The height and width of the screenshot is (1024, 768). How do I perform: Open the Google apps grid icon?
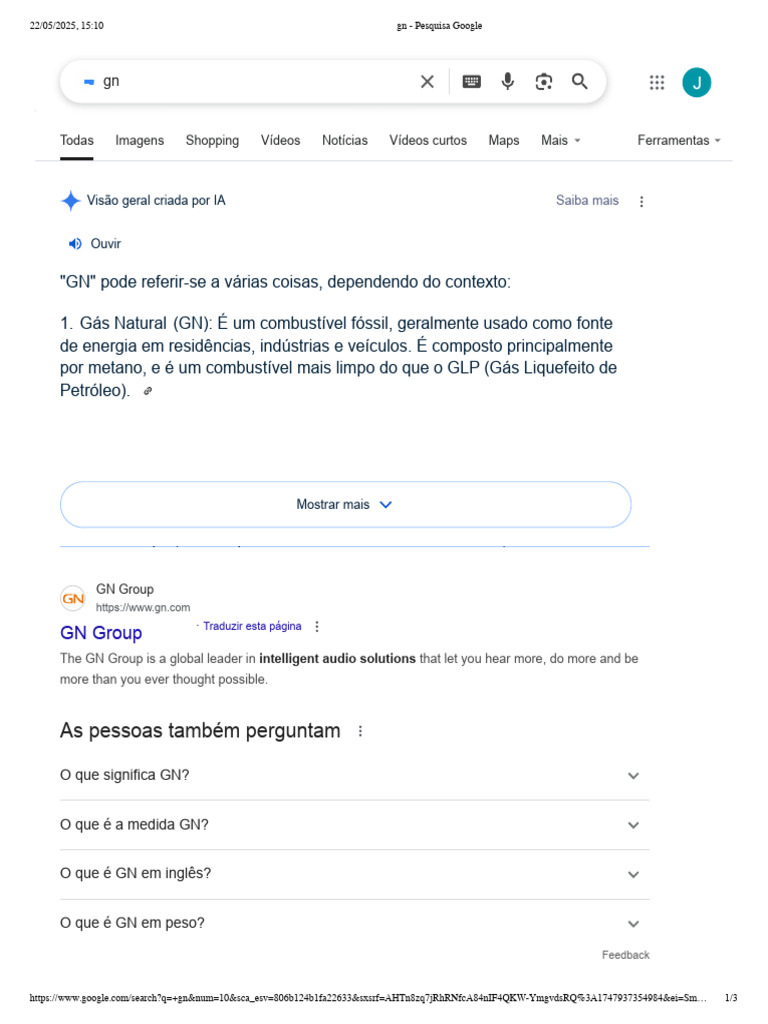click(x=657, y=83)
